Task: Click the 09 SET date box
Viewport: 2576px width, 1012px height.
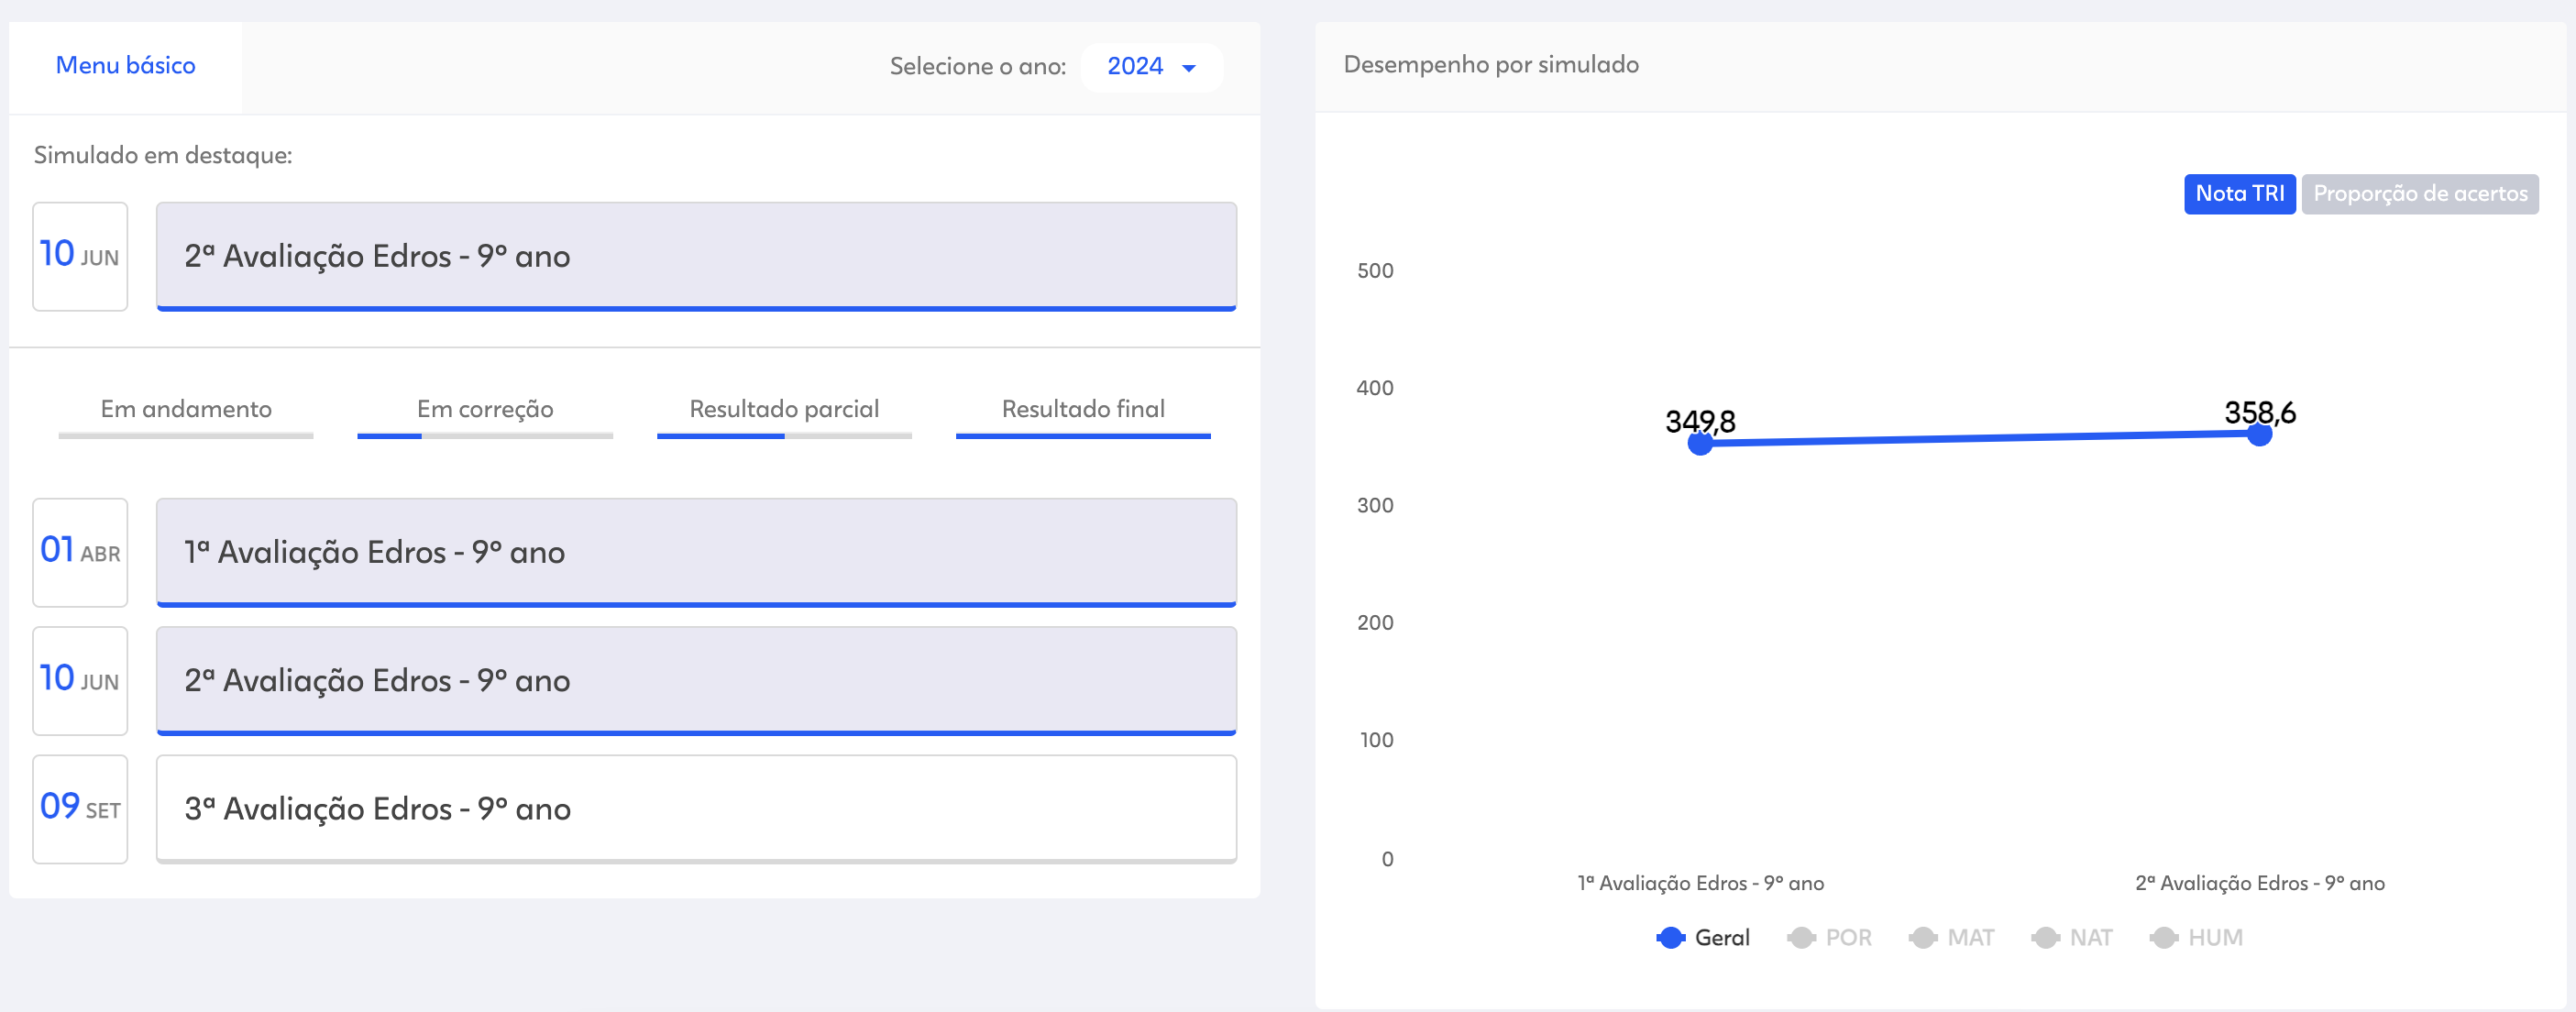Action: point(80,809)
